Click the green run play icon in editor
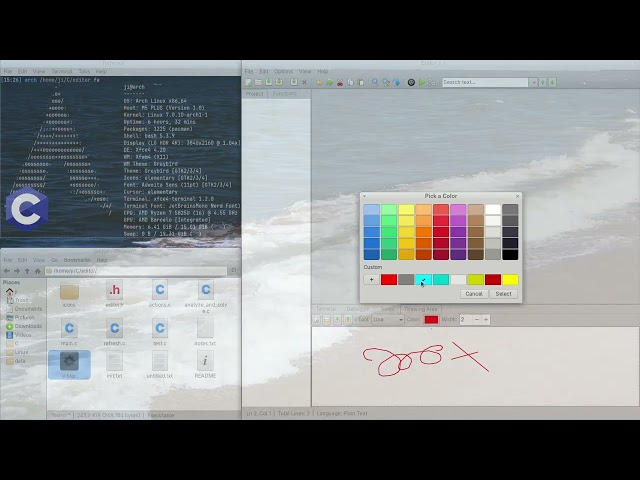640x480 pixels. (x=422, y=82)
